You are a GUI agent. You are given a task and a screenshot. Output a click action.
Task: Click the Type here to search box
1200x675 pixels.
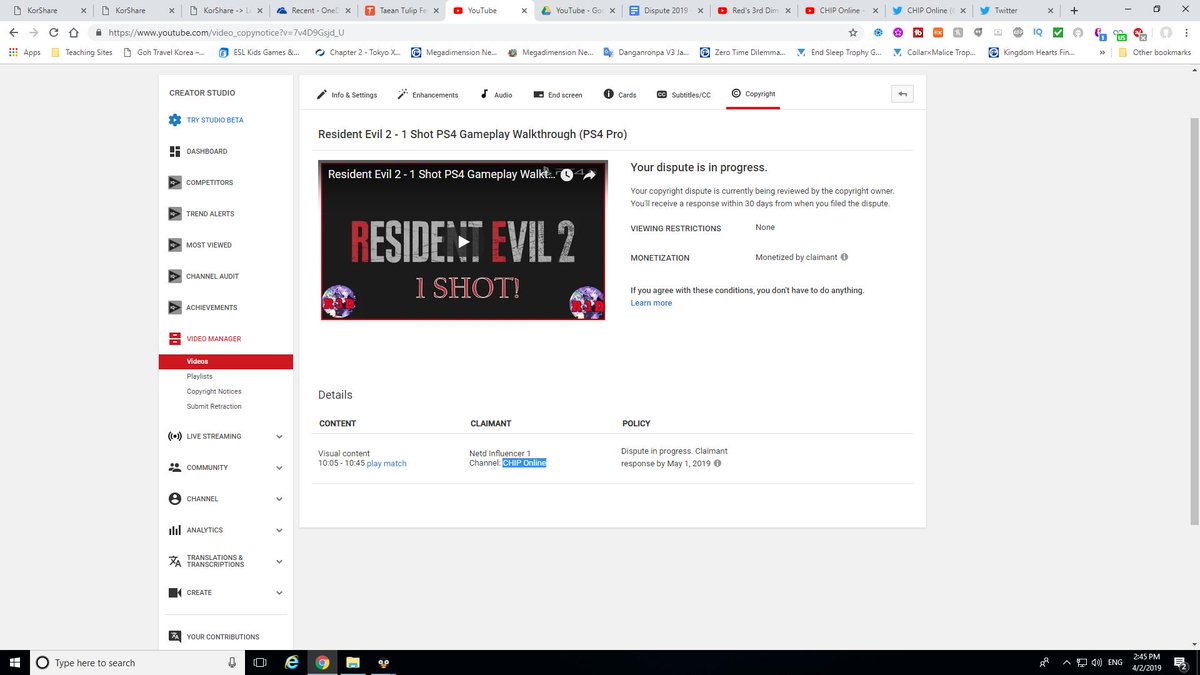click(137, 662)
